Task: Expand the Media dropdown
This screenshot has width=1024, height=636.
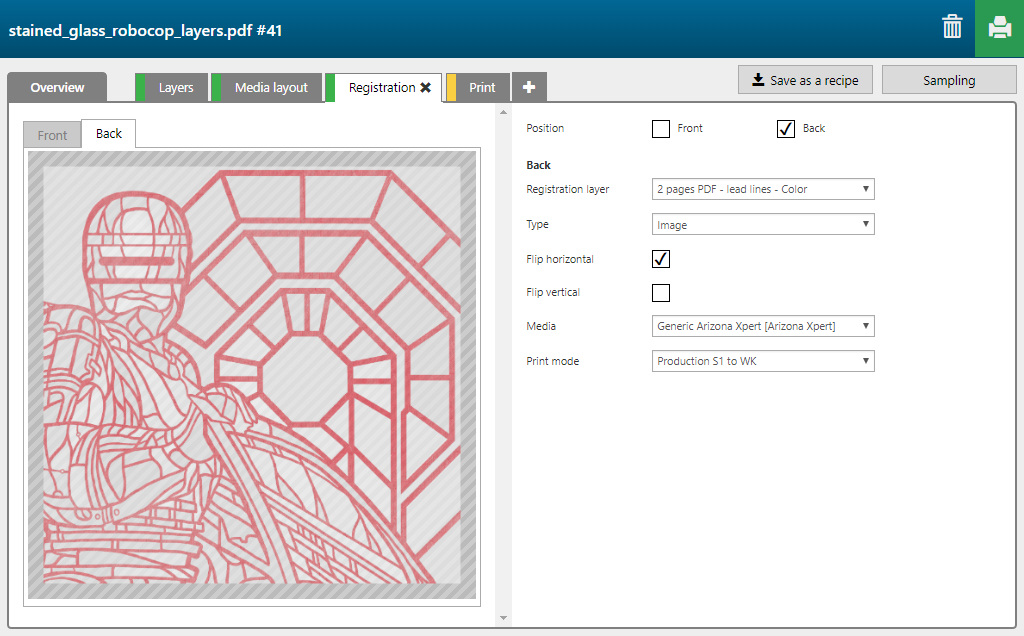Action: tap(763, 326)
